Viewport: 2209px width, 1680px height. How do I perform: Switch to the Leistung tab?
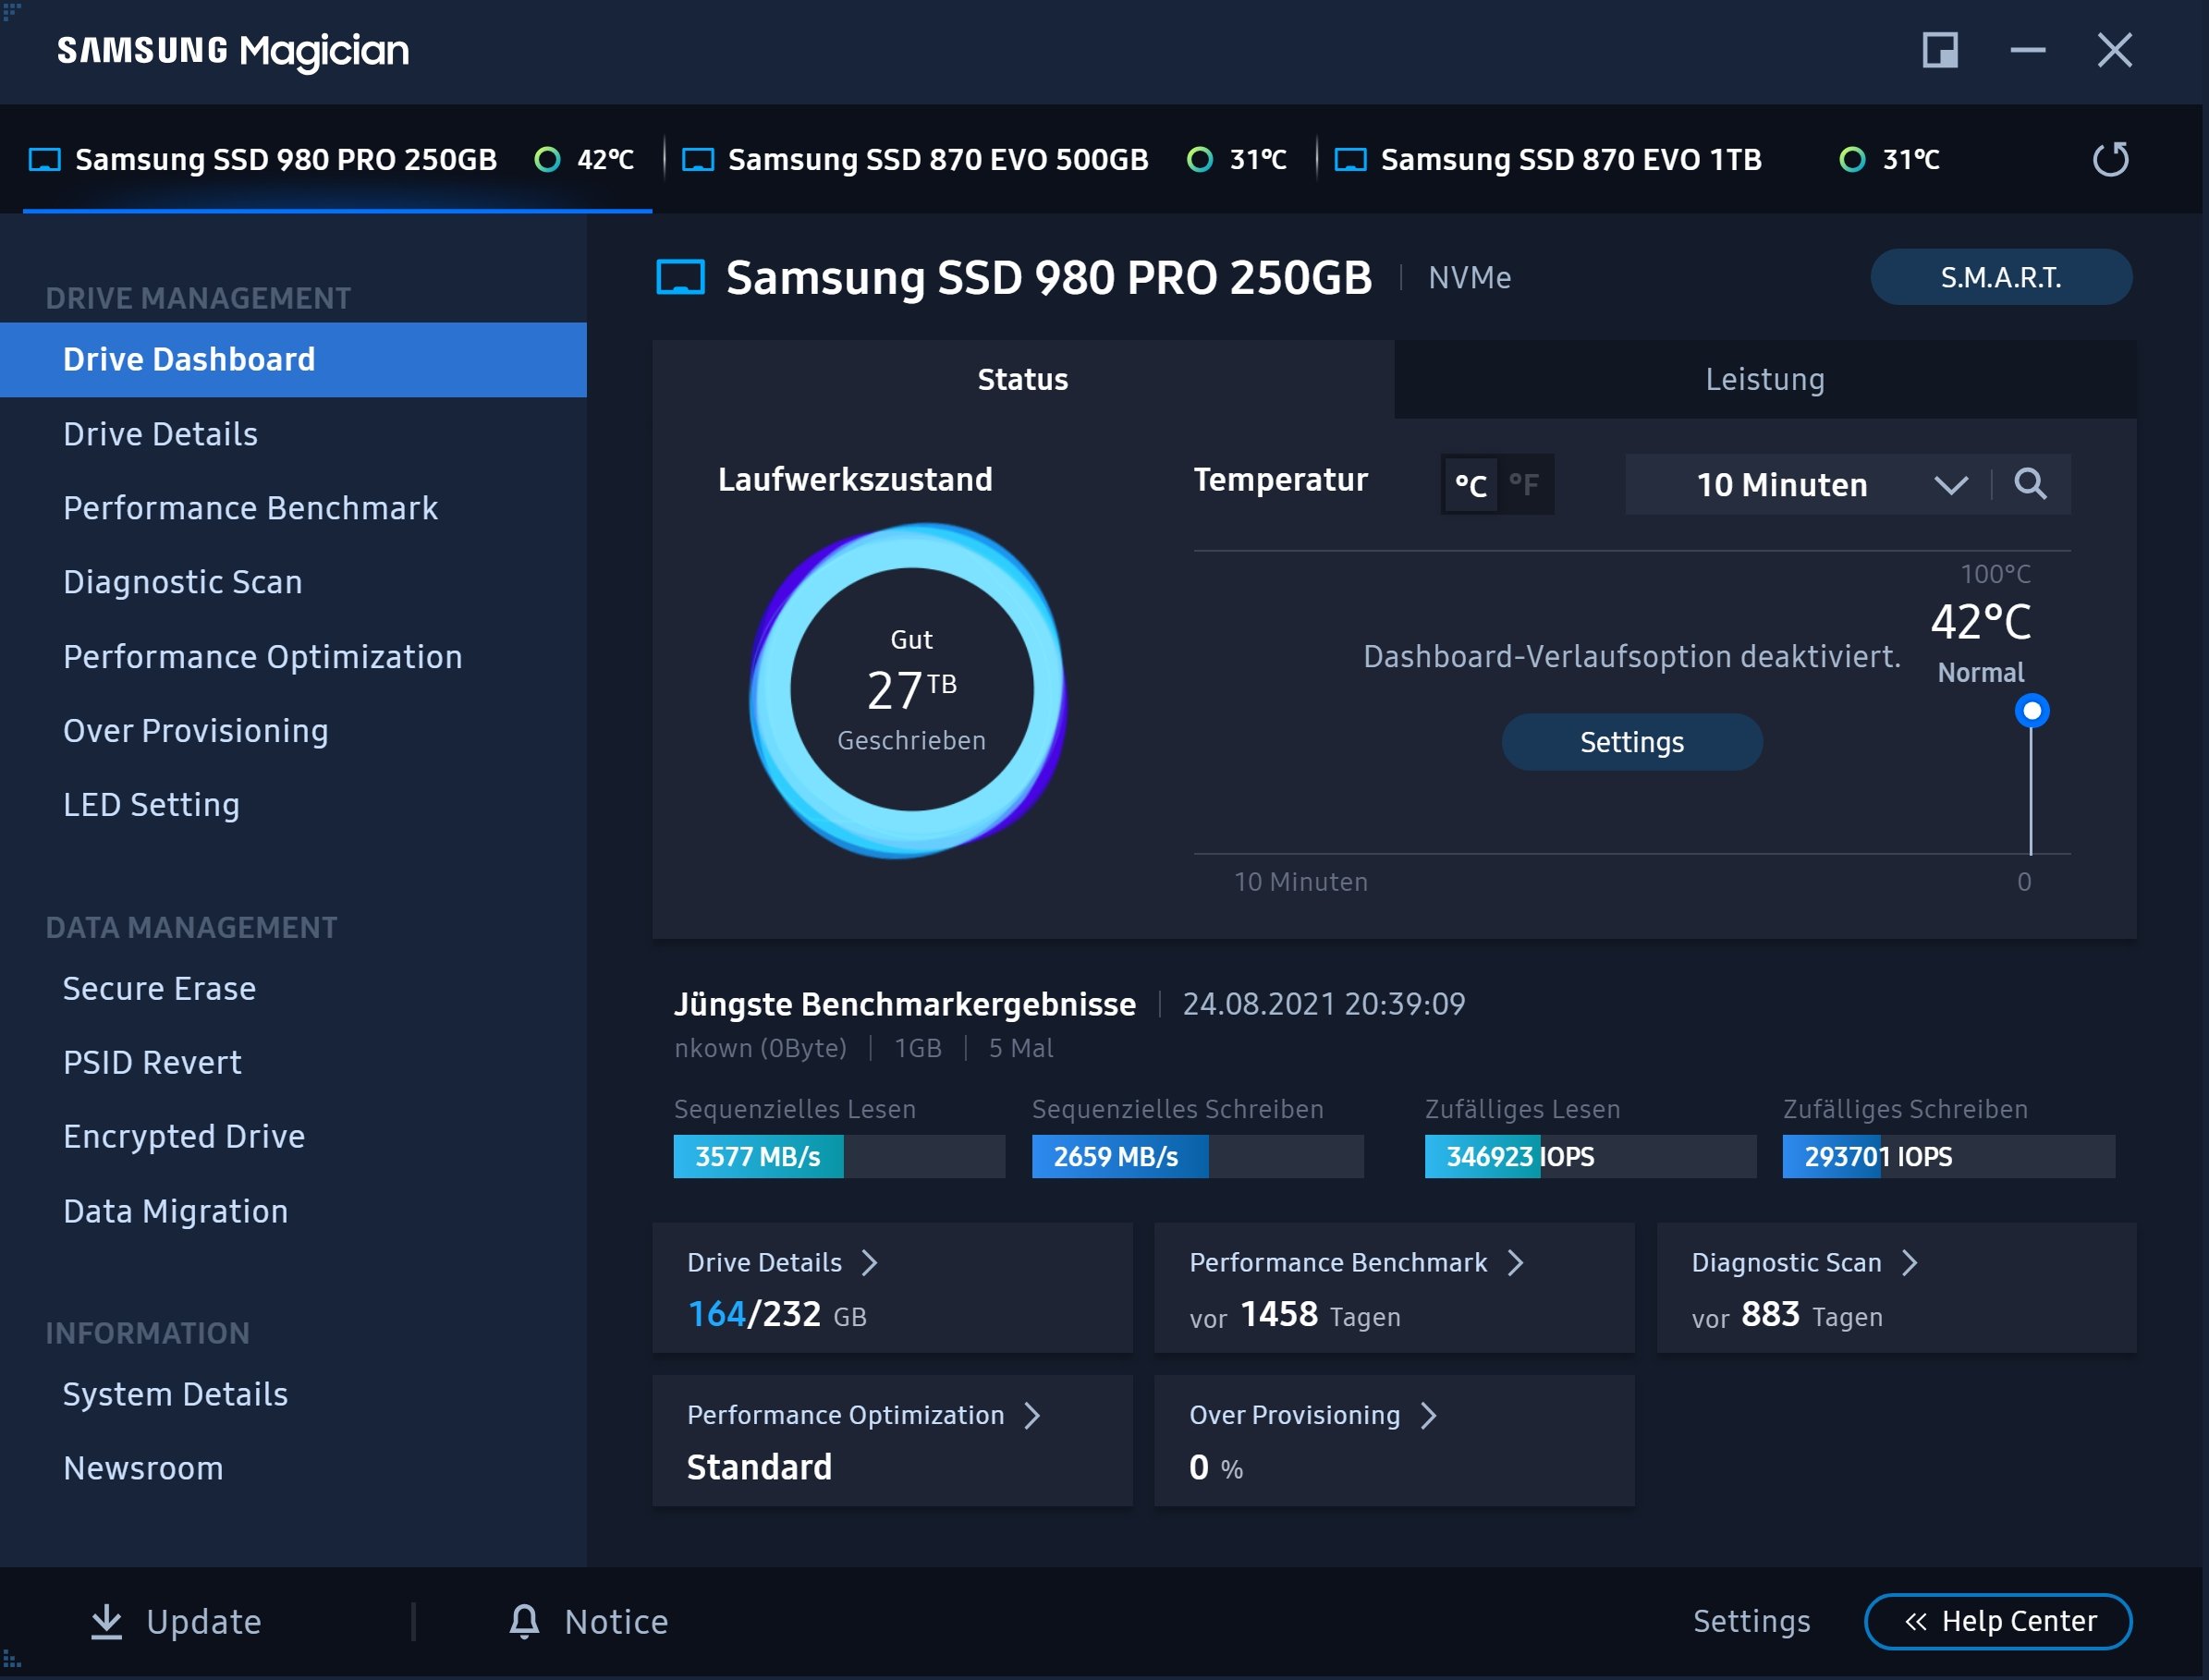coord(1764,379)
